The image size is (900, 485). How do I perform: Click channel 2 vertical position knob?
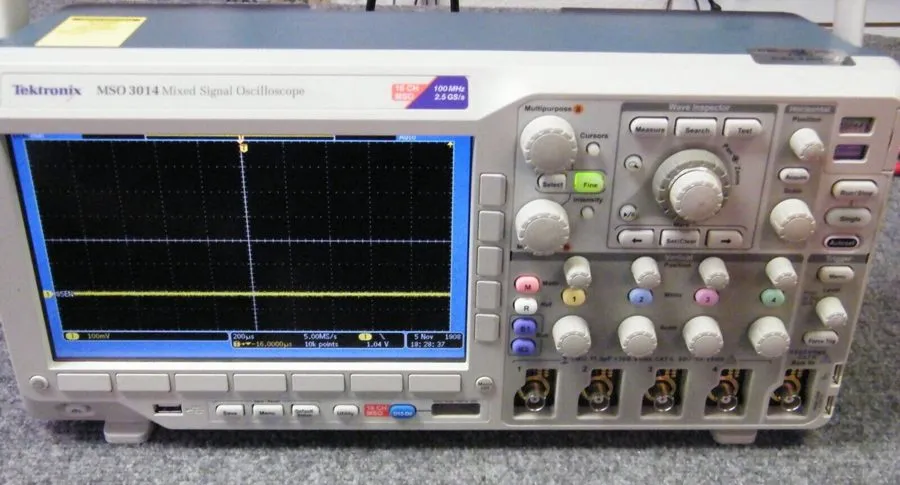[x=646, y=271]
